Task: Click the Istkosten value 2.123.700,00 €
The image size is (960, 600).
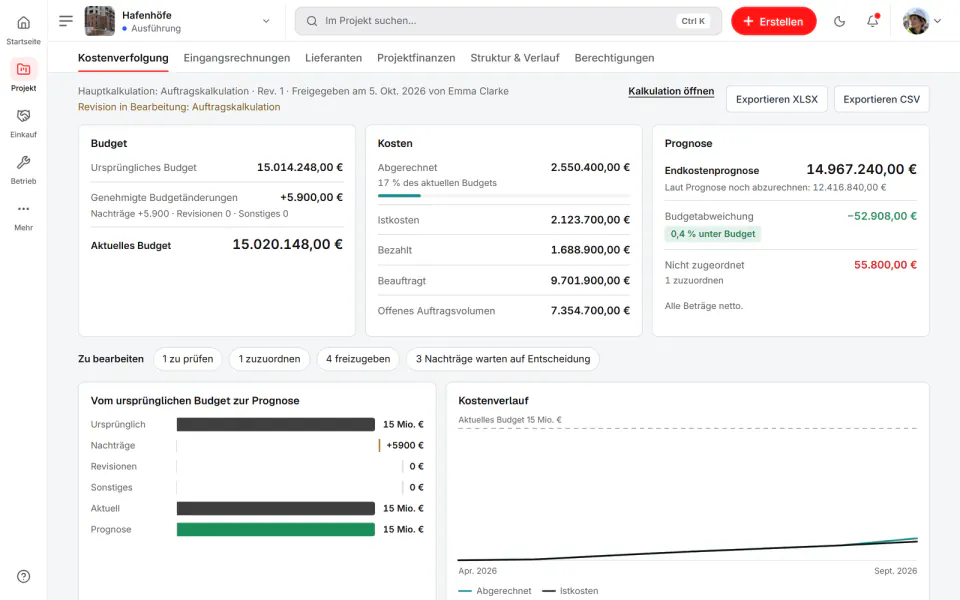Action: [x=590, y=220]
